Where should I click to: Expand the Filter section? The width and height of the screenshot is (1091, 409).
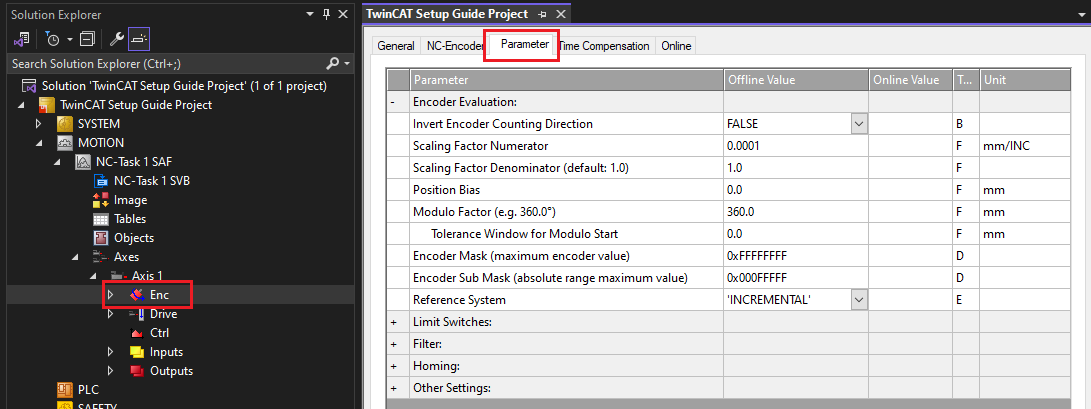coord(393,344)
